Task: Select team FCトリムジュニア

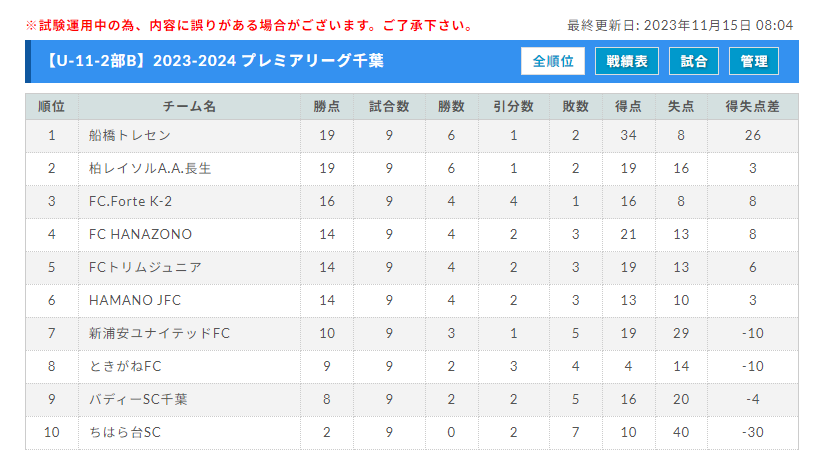Action: (145, 267)
